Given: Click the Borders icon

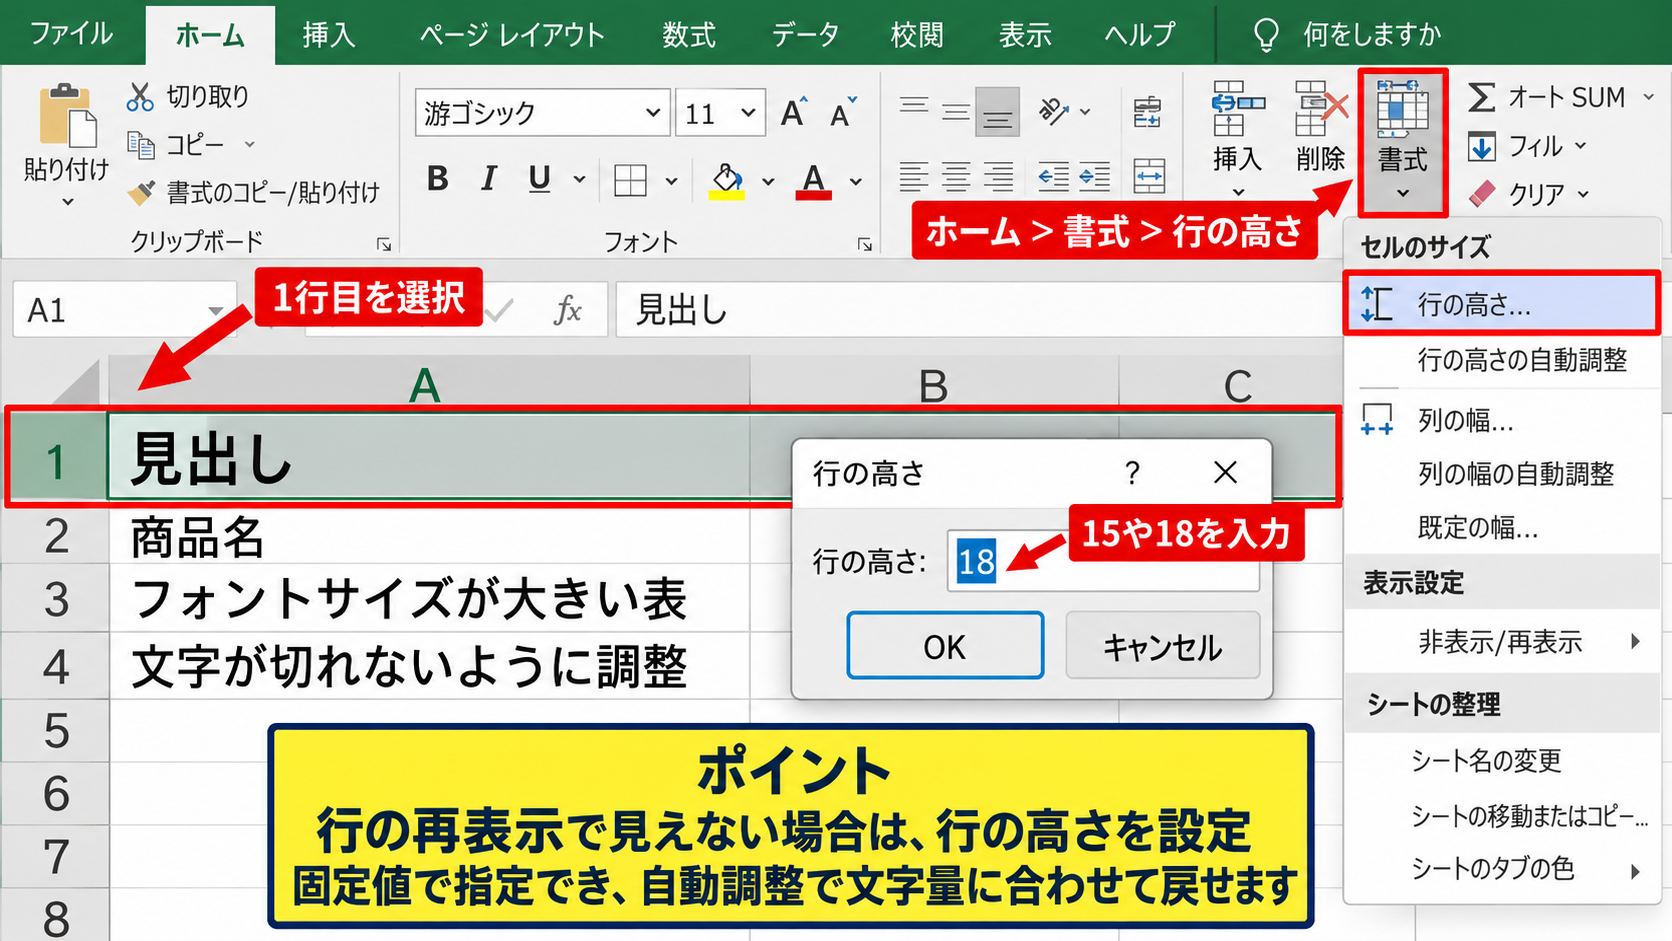Looking at the screenshot, I should [630, 180].
